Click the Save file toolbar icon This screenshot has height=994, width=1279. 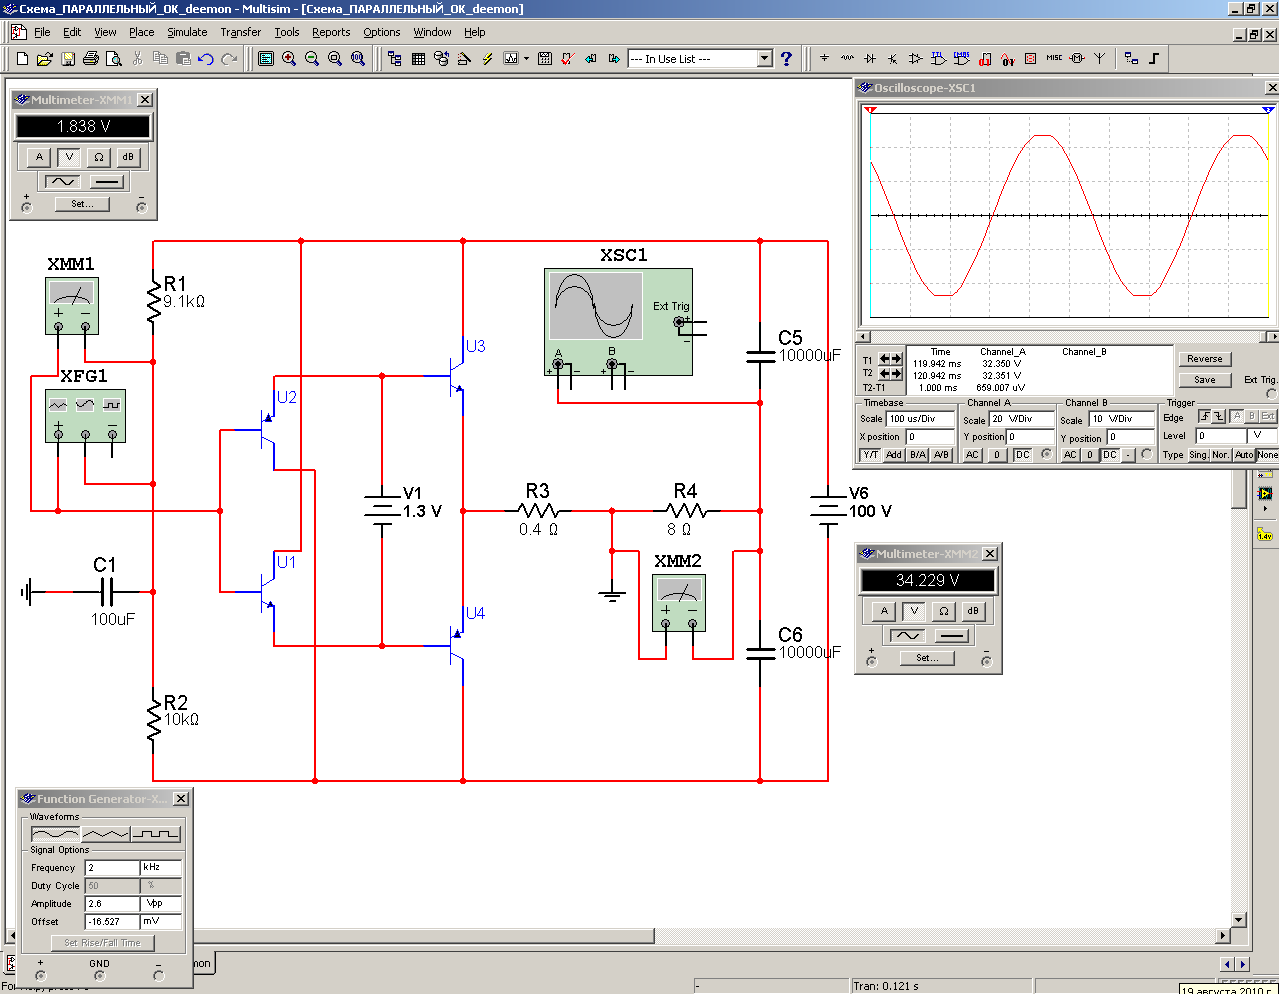click(68, 59)
